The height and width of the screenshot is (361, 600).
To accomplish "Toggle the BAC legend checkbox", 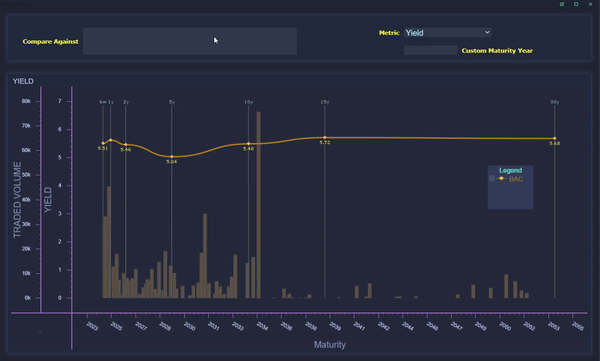I will [492, 178].
